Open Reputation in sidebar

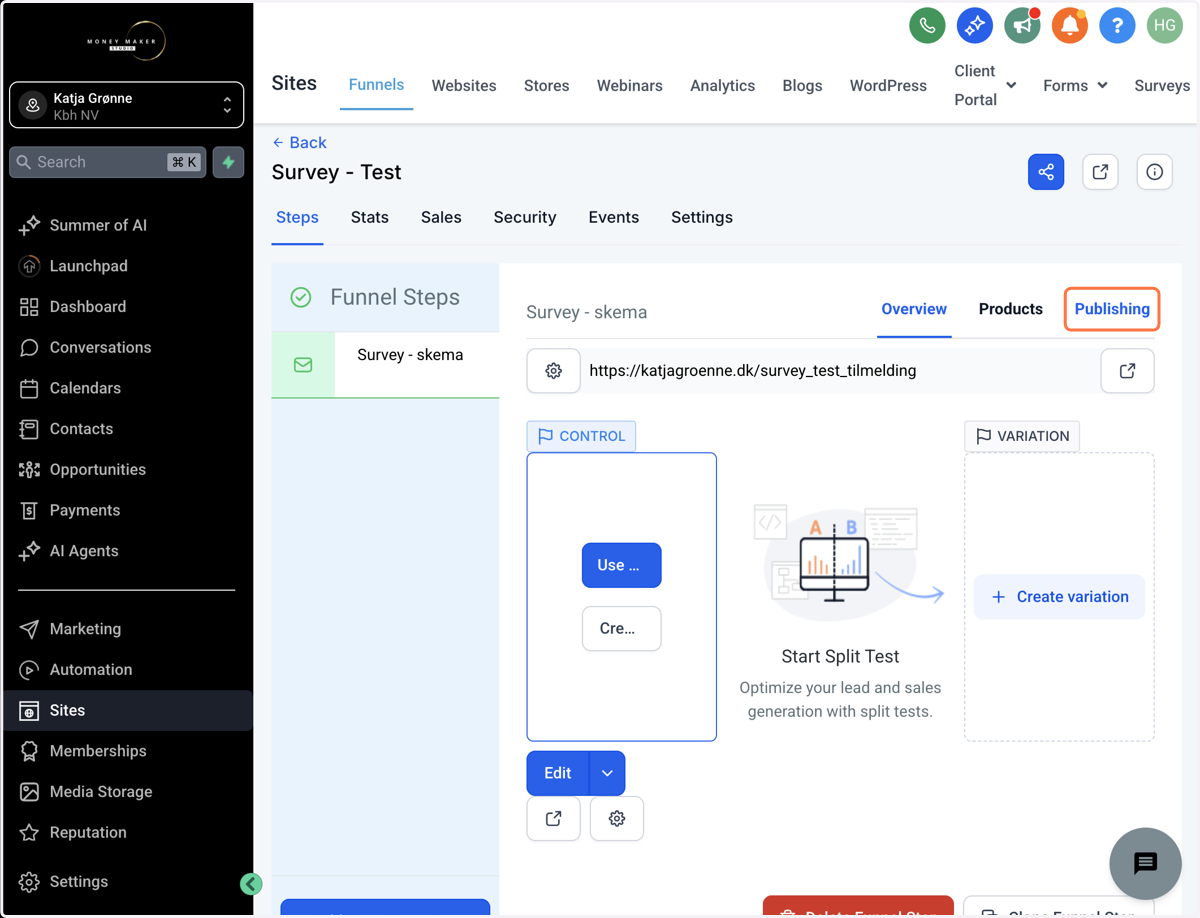click(88, 832)
